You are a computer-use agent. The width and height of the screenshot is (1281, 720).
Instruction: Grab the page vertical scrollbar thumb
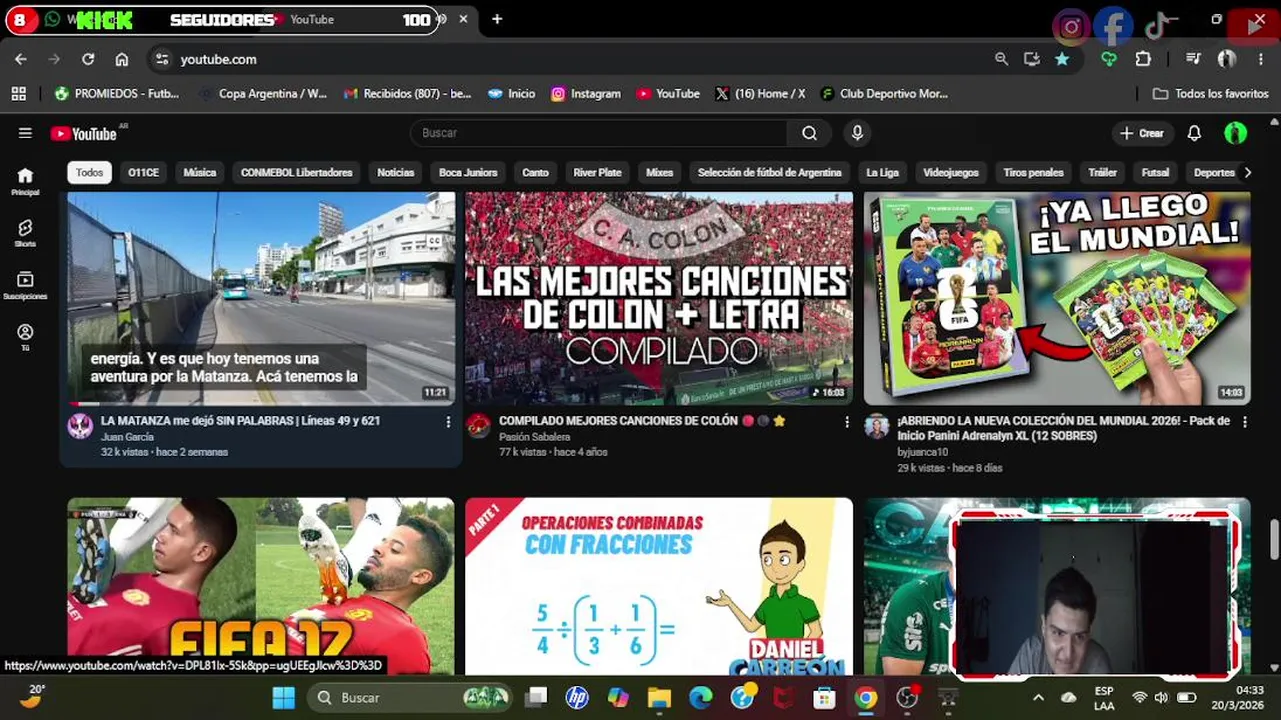click(x=1274, y=540)
